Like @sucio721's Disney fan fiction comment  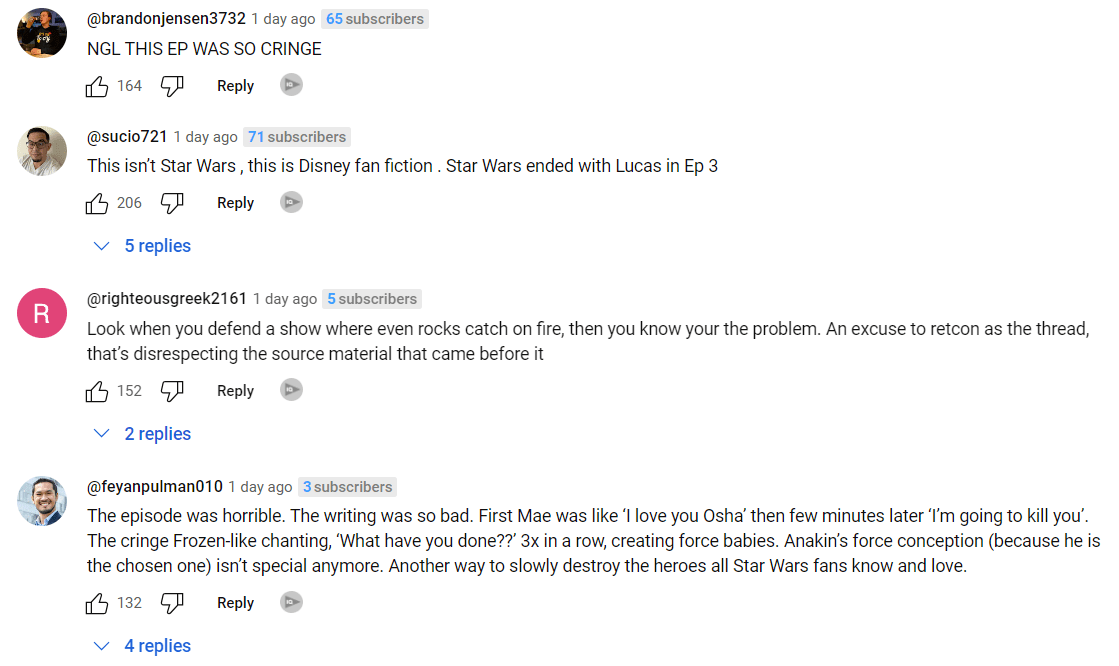point(97,204)
